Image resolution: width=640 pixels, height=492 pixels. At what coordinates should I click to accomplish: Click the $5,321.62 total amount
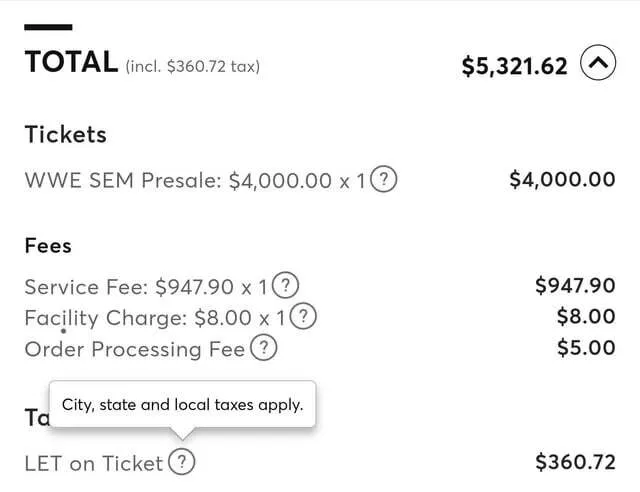click(514, 66)
